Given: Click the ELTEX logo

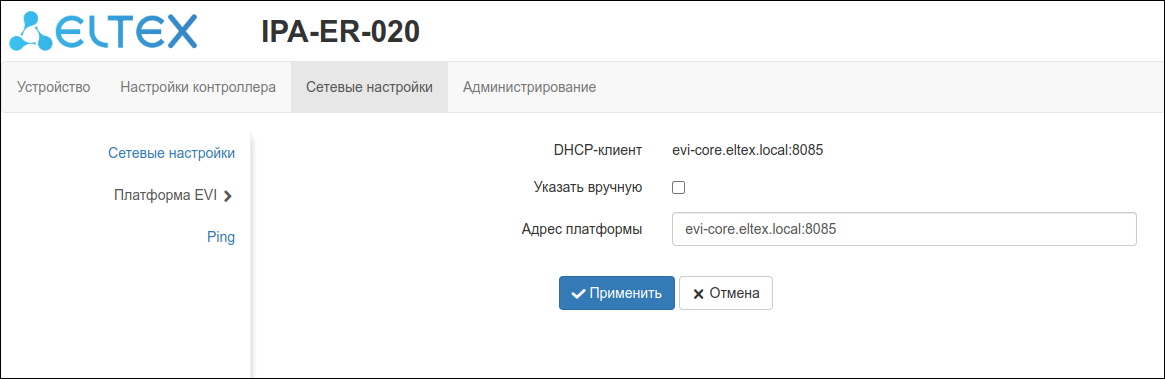Looking at the screenshot, I should [103, 31].
